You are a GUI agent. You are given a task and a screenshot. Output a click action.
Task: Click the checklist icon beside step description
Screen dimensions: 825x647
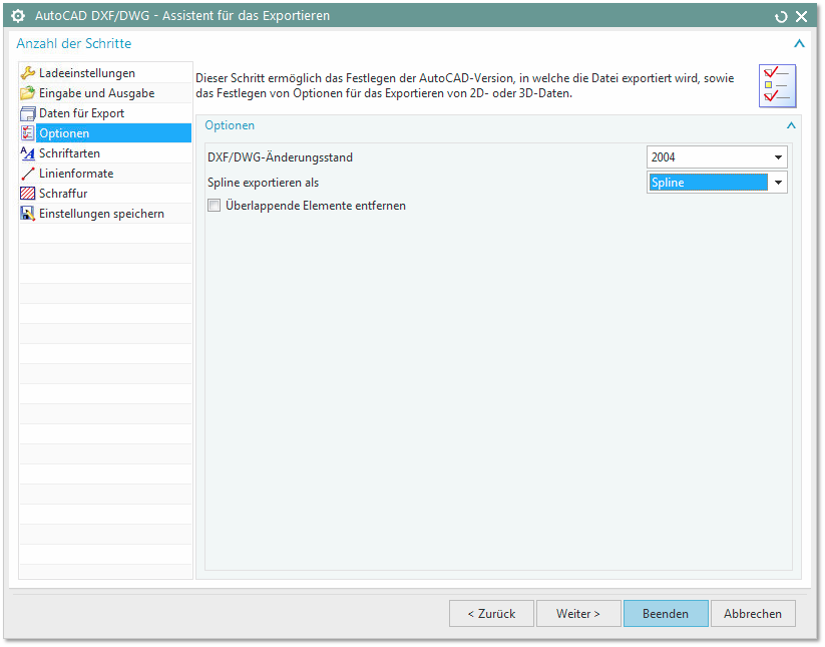777,86
